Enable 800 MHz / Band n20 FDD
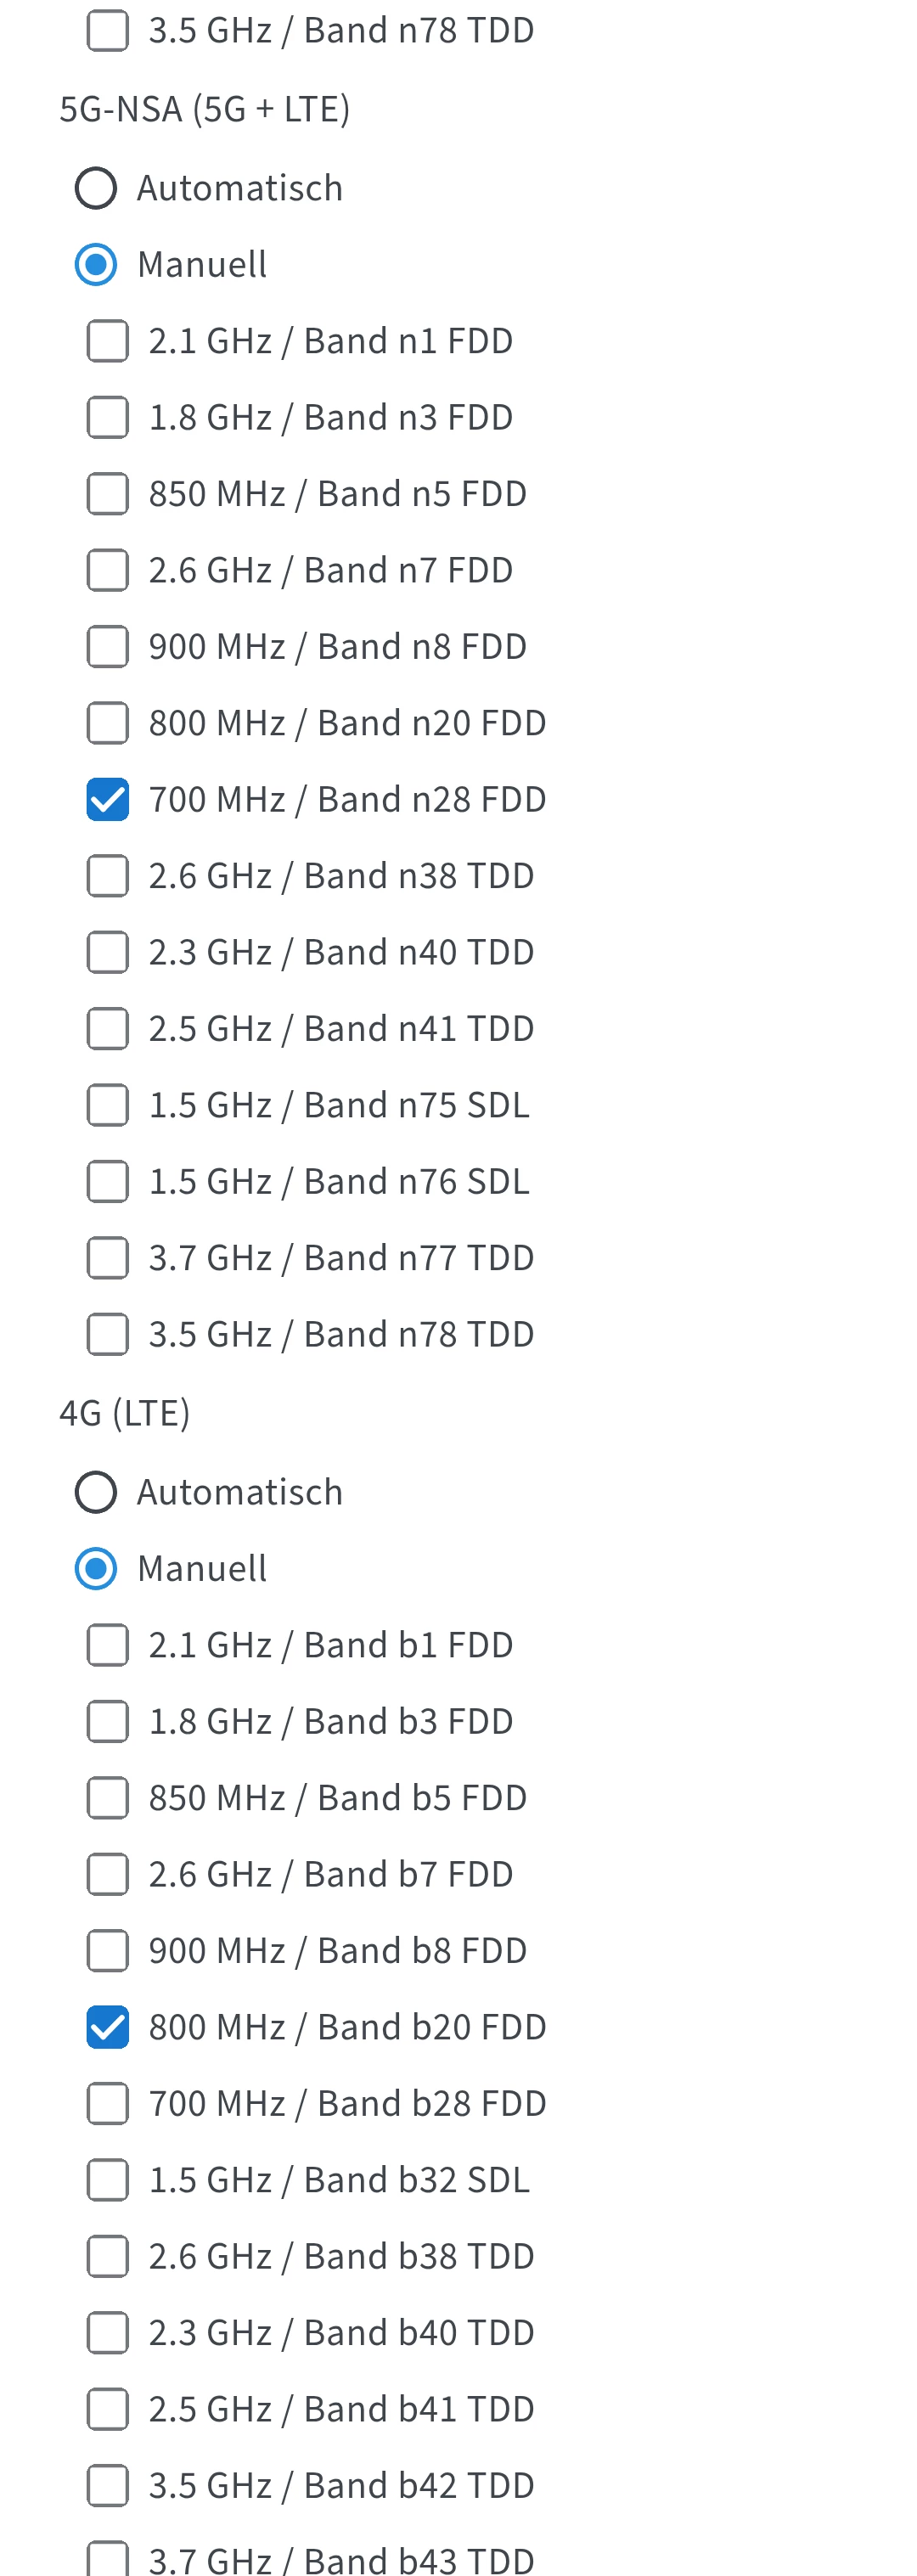 107,723
